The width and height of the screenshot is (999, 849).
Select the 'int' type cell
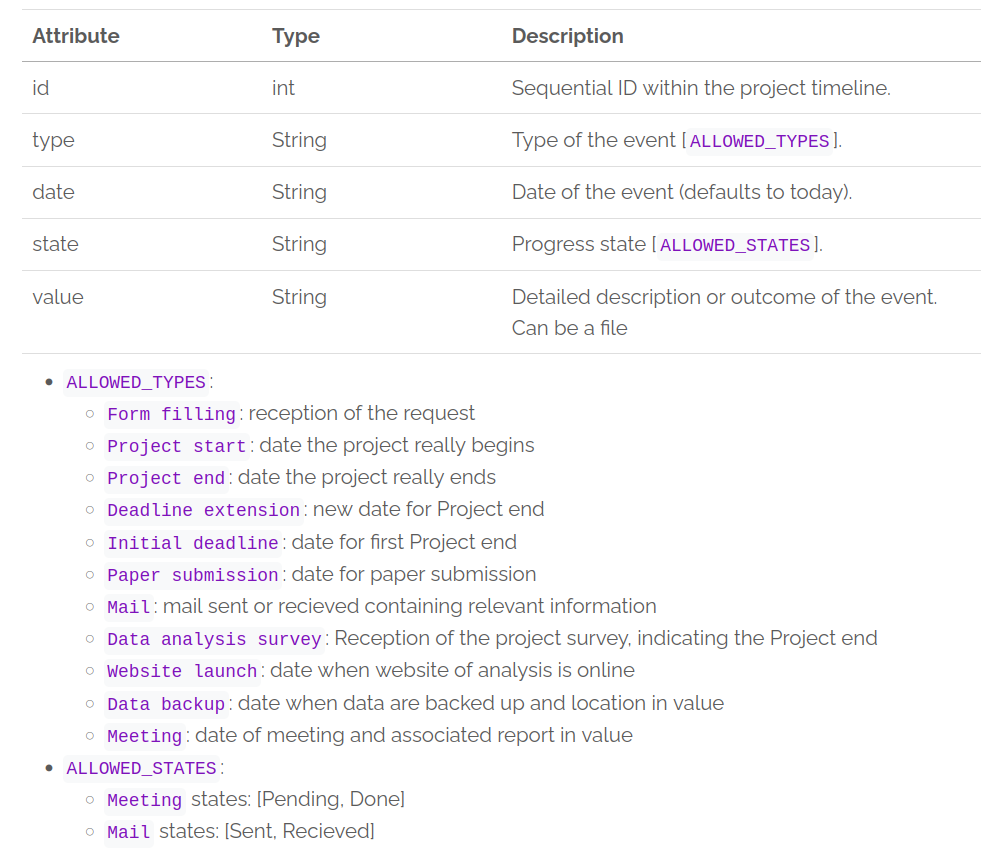tap(283, 88)
